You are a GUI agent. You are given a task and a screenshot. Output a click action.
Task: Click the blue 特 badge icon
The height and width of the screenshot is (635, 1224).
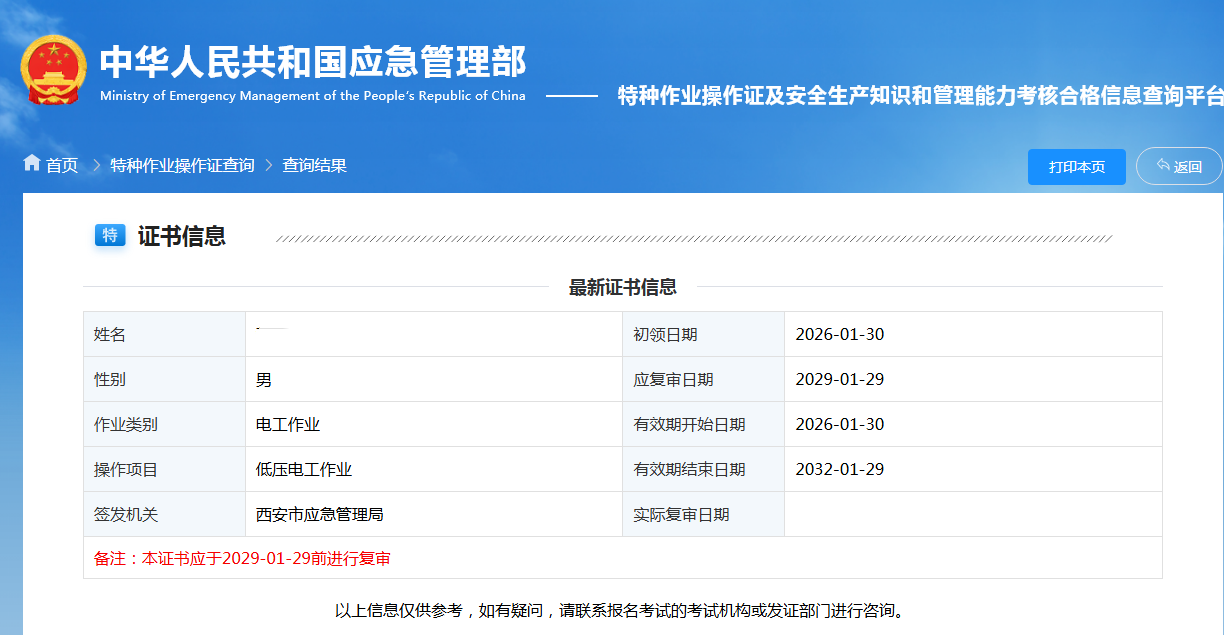[110, 235]
